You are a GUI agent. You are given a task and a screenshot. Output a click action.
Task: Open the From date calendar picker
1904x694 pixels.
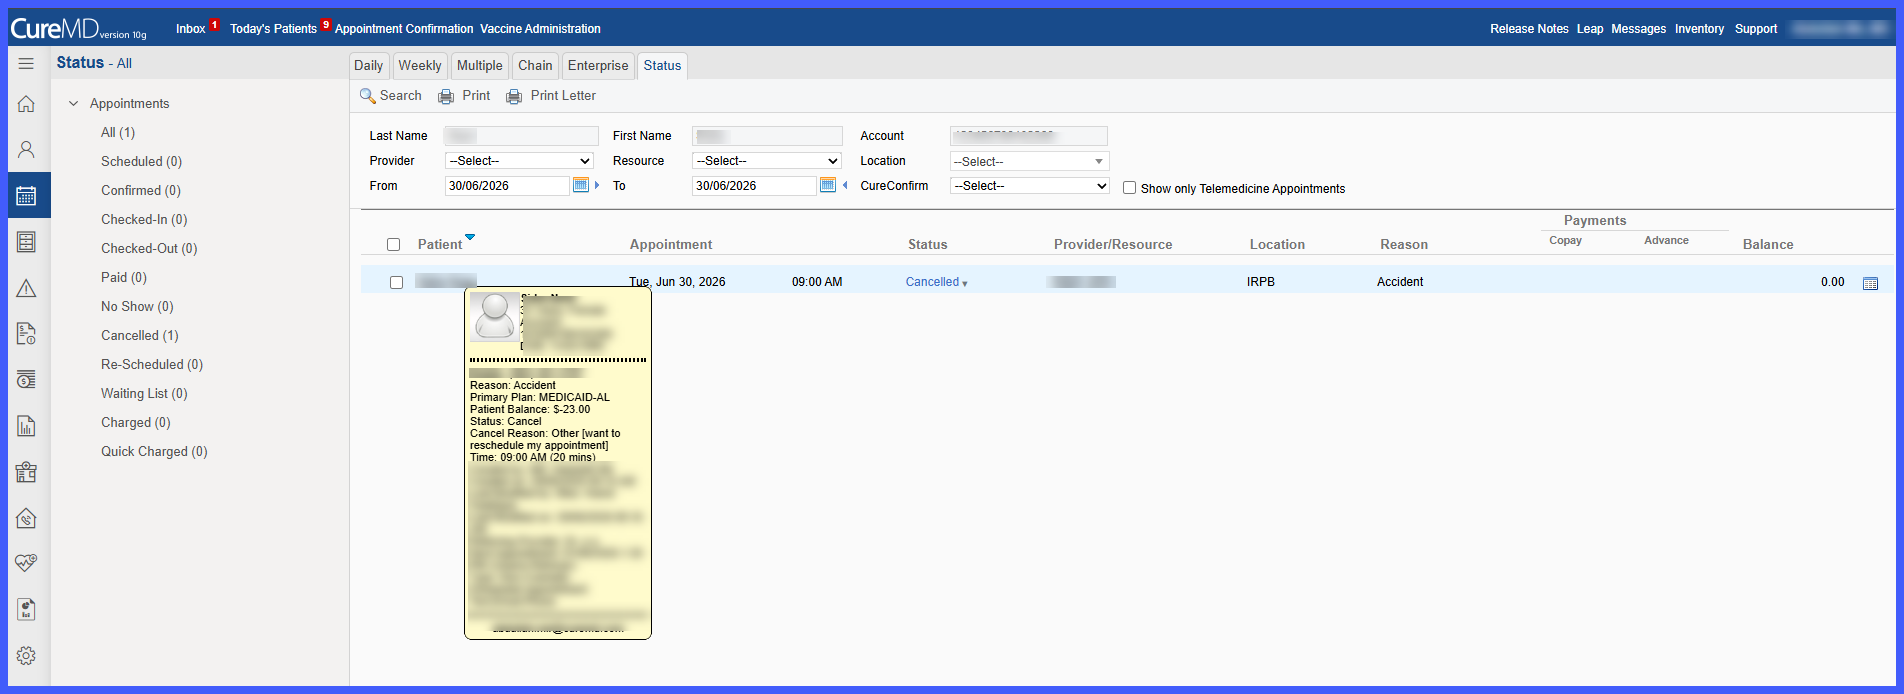pos(580,185)
